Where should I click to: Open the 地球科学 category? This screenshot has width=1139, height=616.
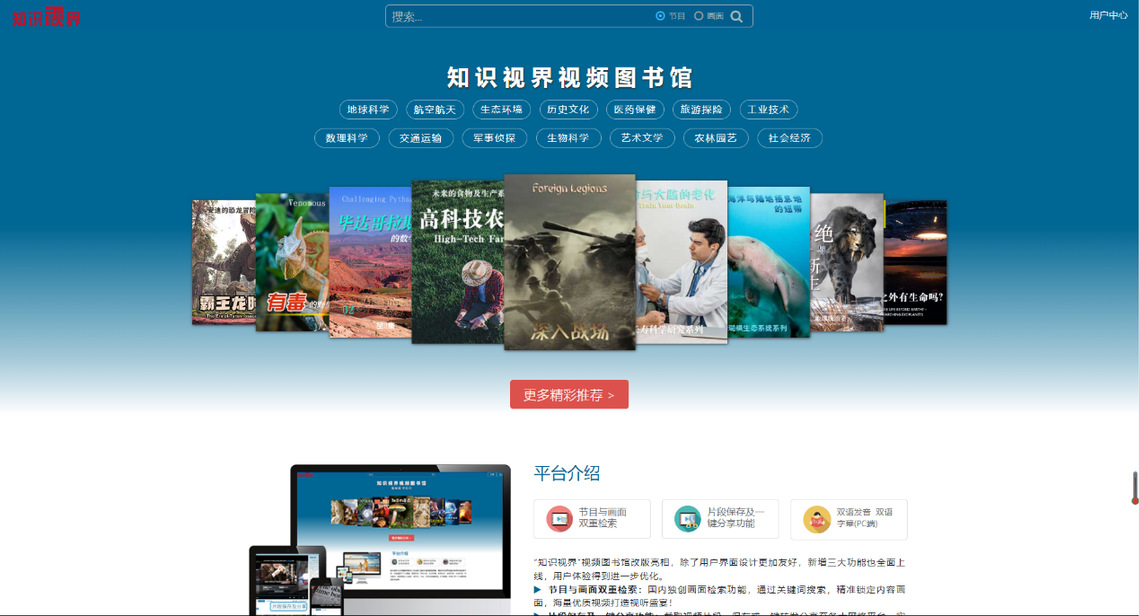(x=368, y=110)
